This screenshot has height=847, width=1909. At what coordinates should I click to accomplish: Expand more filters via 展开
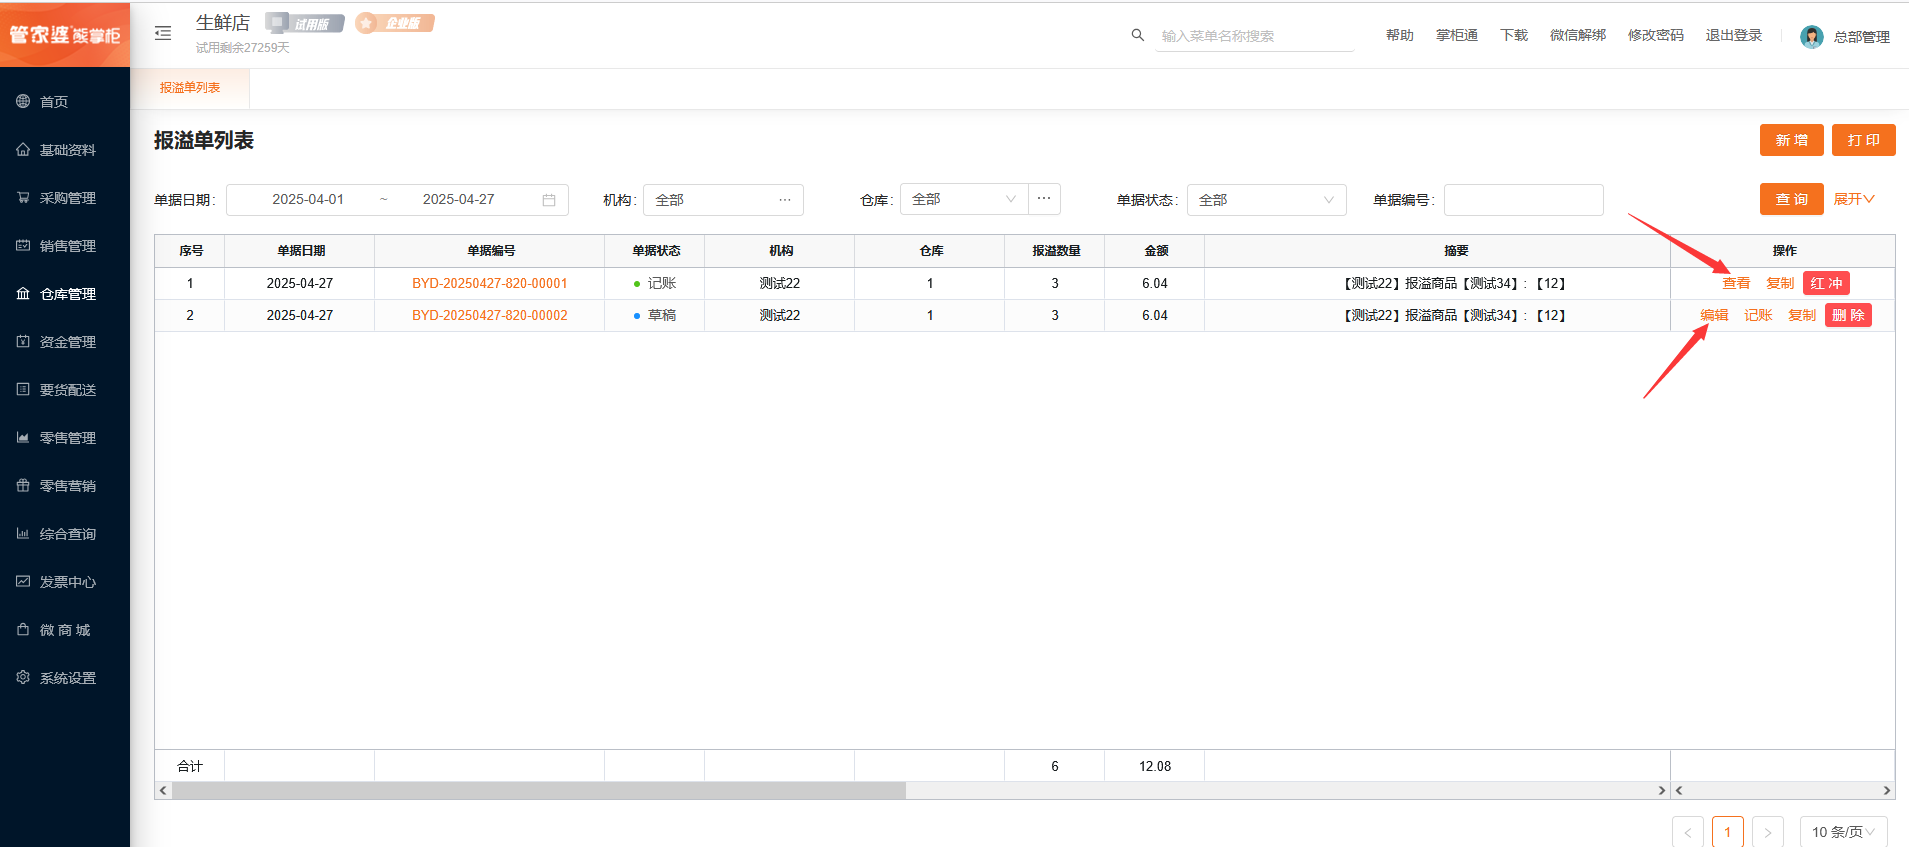coord(1853,199)
